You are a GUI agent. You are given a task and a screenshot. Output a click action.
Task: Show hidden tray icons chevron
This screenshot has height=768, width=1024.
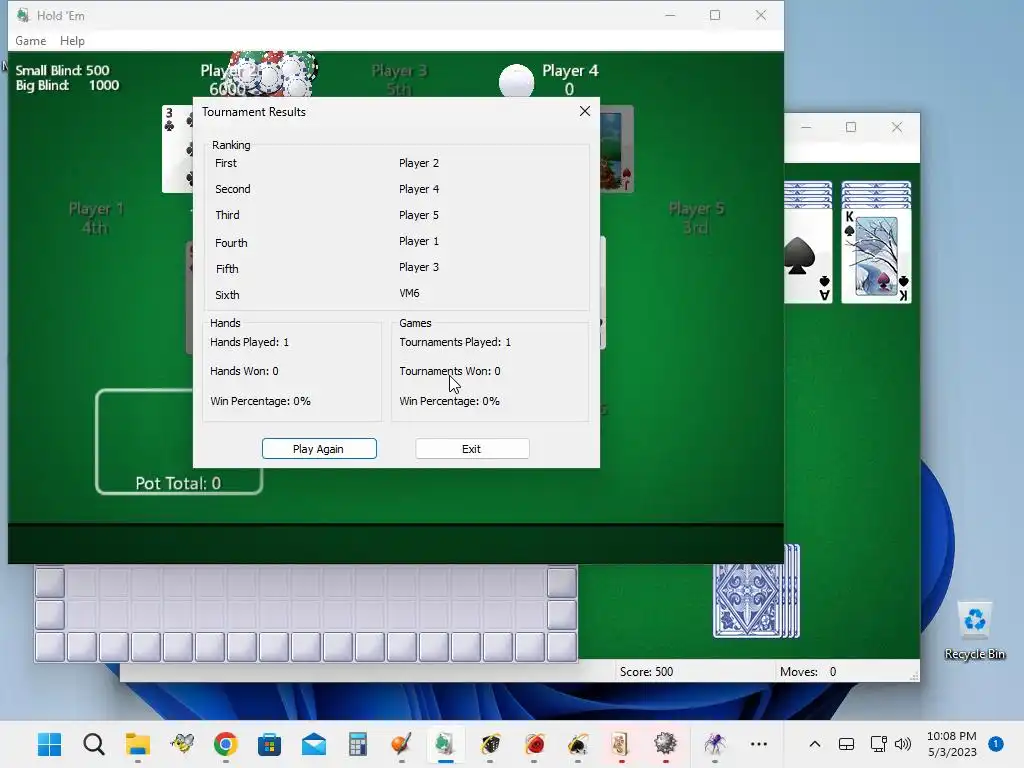(x=814, y=744)
